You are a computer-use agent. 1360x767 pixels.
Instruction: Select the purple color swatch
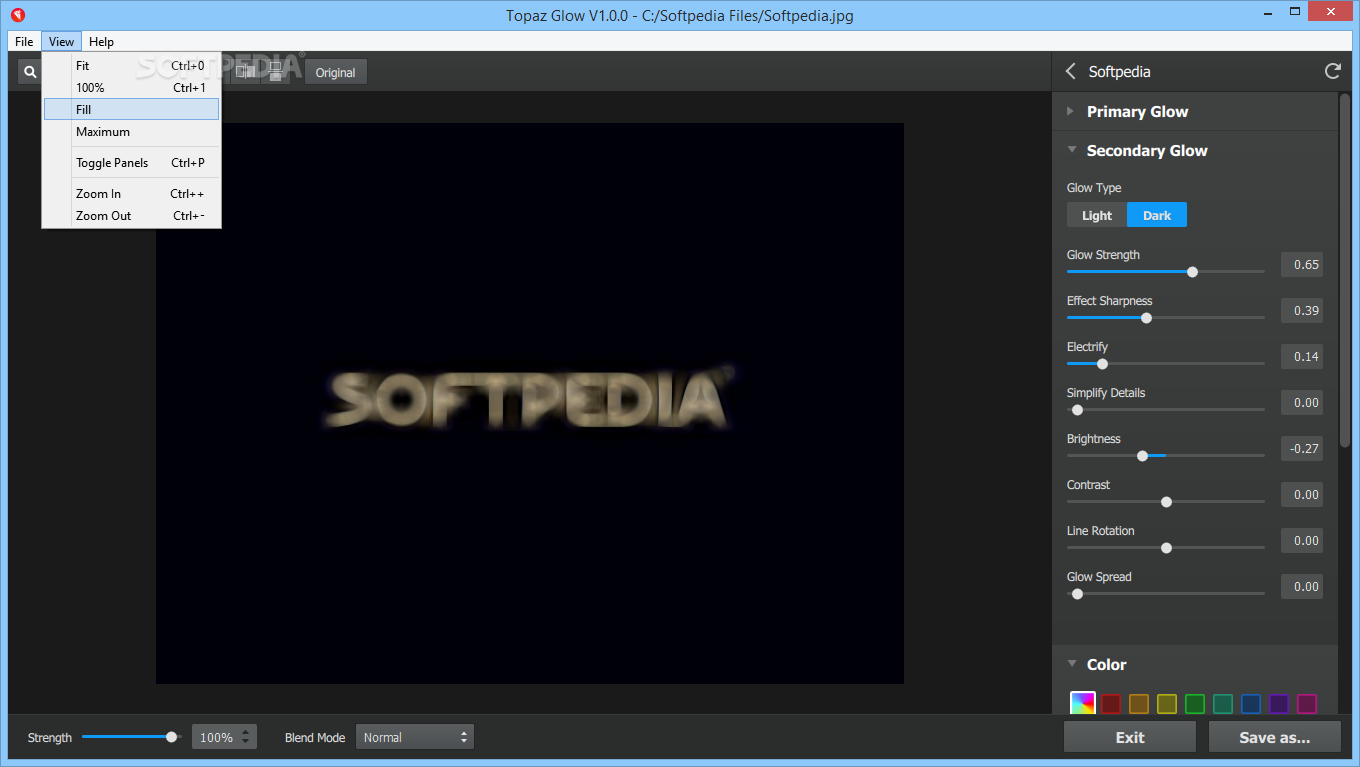1278,704
